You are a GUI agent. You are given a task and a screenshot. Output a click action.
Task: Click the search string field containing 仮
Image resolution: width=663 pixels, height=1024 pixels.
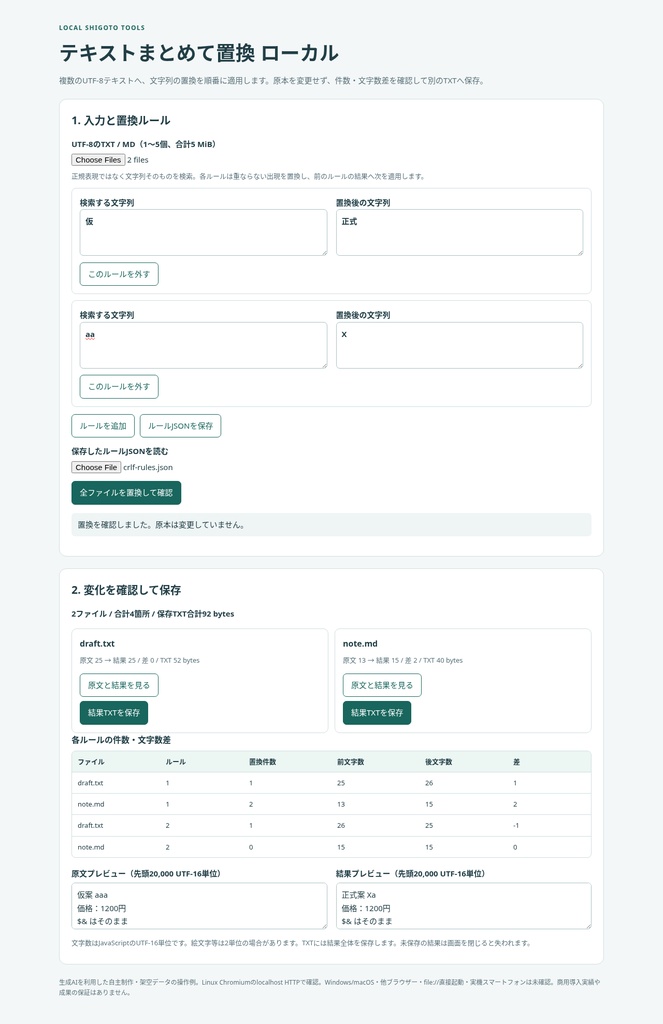click(203, 232)
